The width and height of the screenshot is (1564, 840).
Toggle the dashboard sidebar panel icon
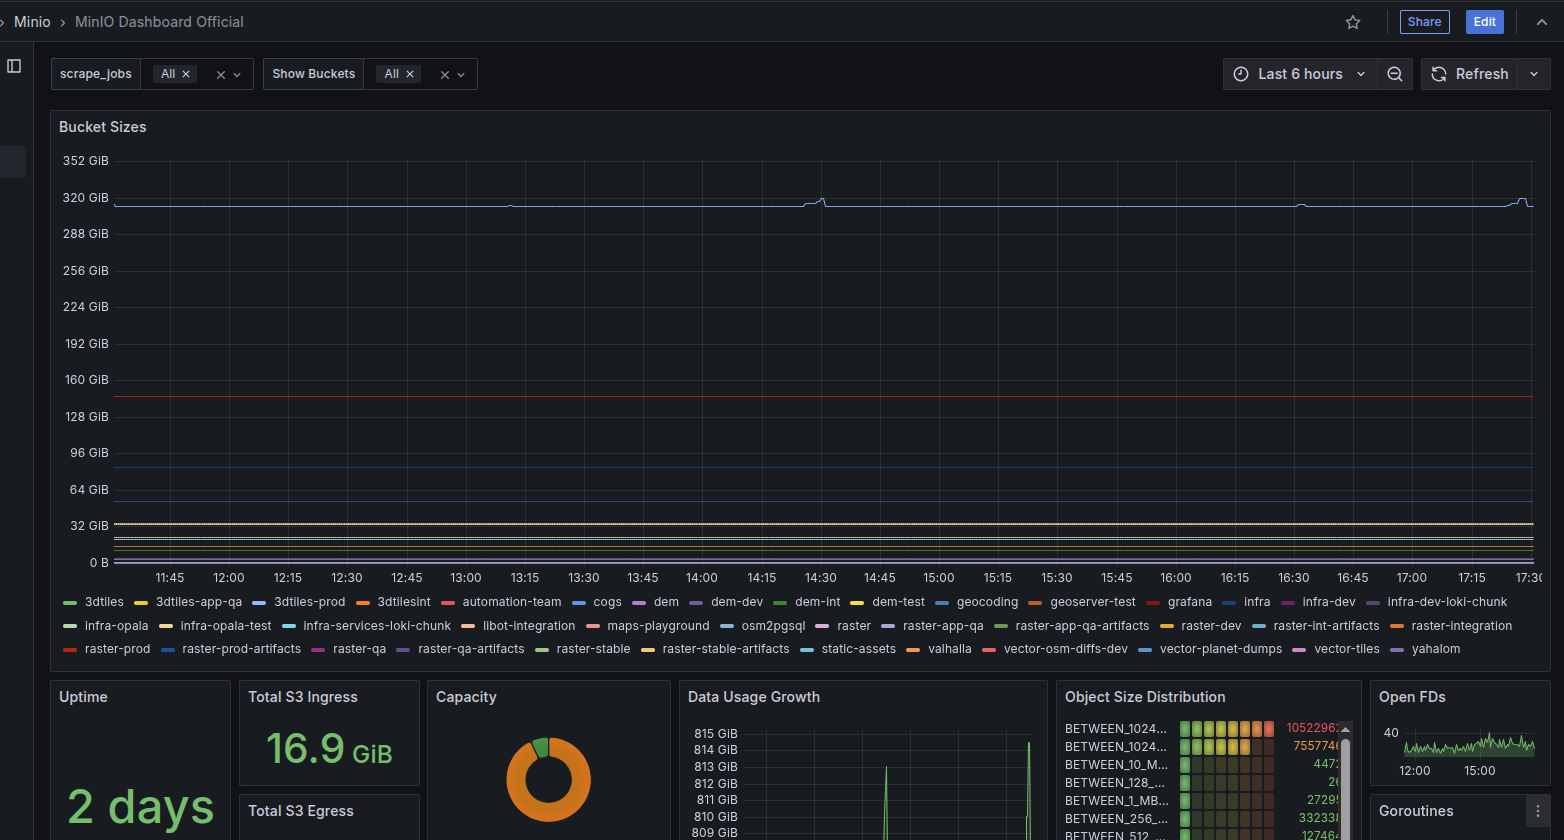pos(14,65)
